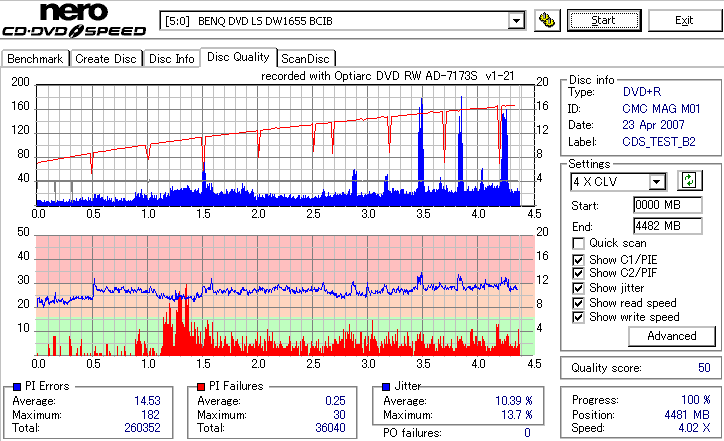Viewport: 724px width, 441px height.
Task: Click the End position 4482 MB field
Action: pyautogui.click(x=668, y=226)
